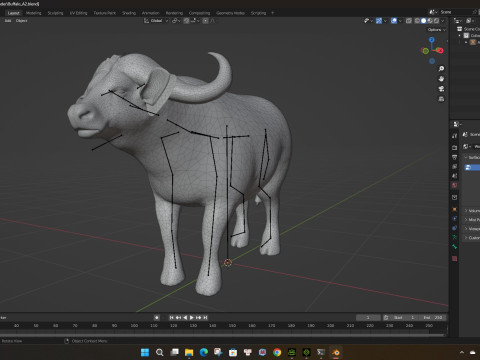
Task: Add a new workspace with plus icon
Action: 272,13
